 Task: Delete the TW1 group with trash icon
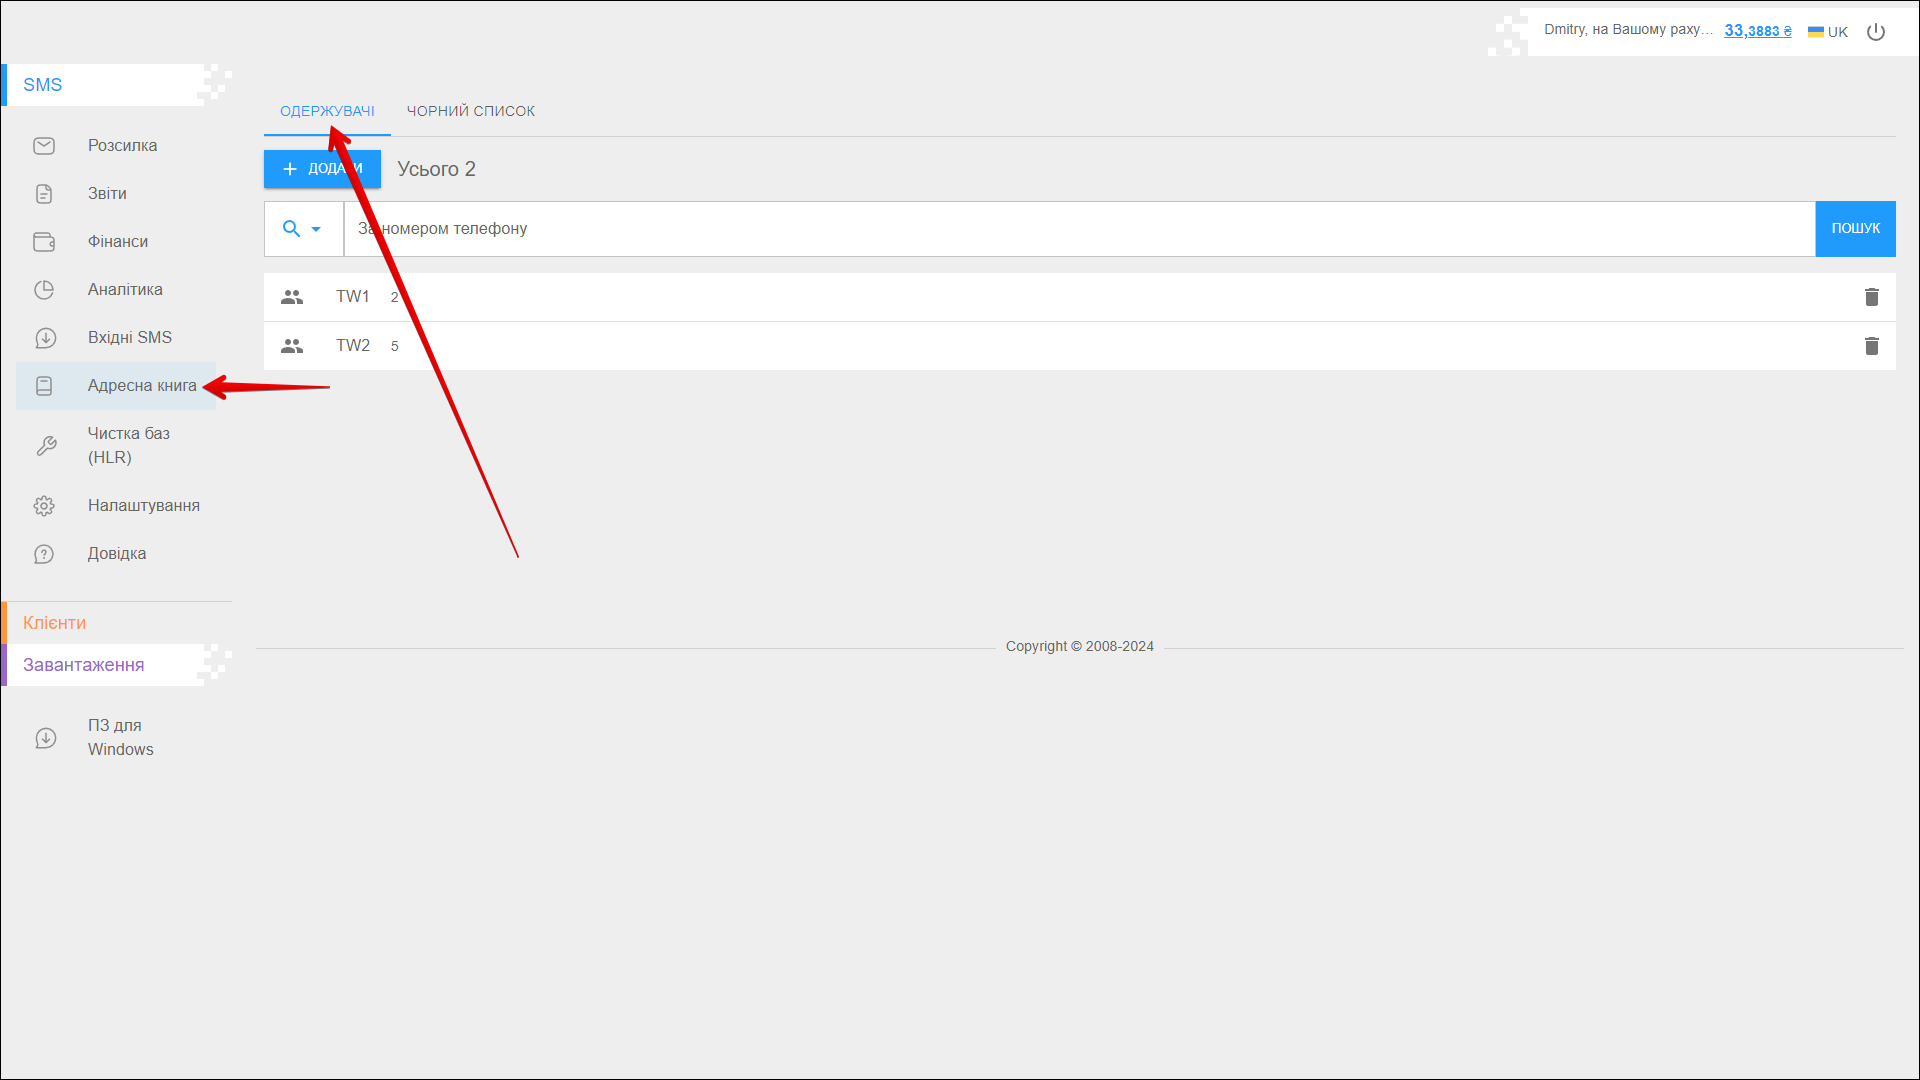click(1871, 297)
